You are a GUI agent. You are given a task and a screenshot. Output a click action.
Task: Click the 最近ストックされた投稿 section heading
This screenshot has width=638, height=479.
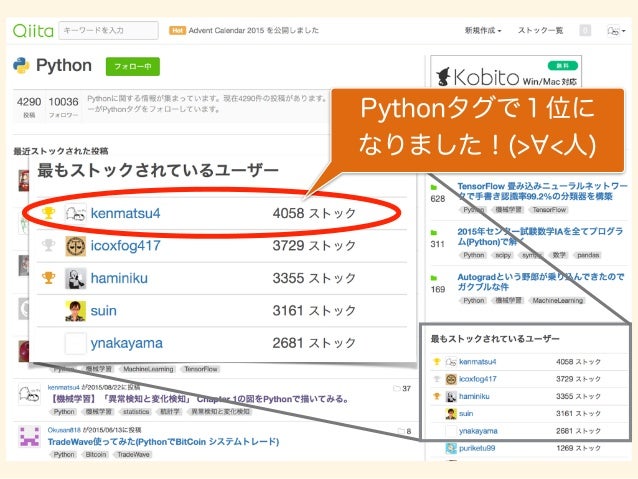tap(61, 151)
